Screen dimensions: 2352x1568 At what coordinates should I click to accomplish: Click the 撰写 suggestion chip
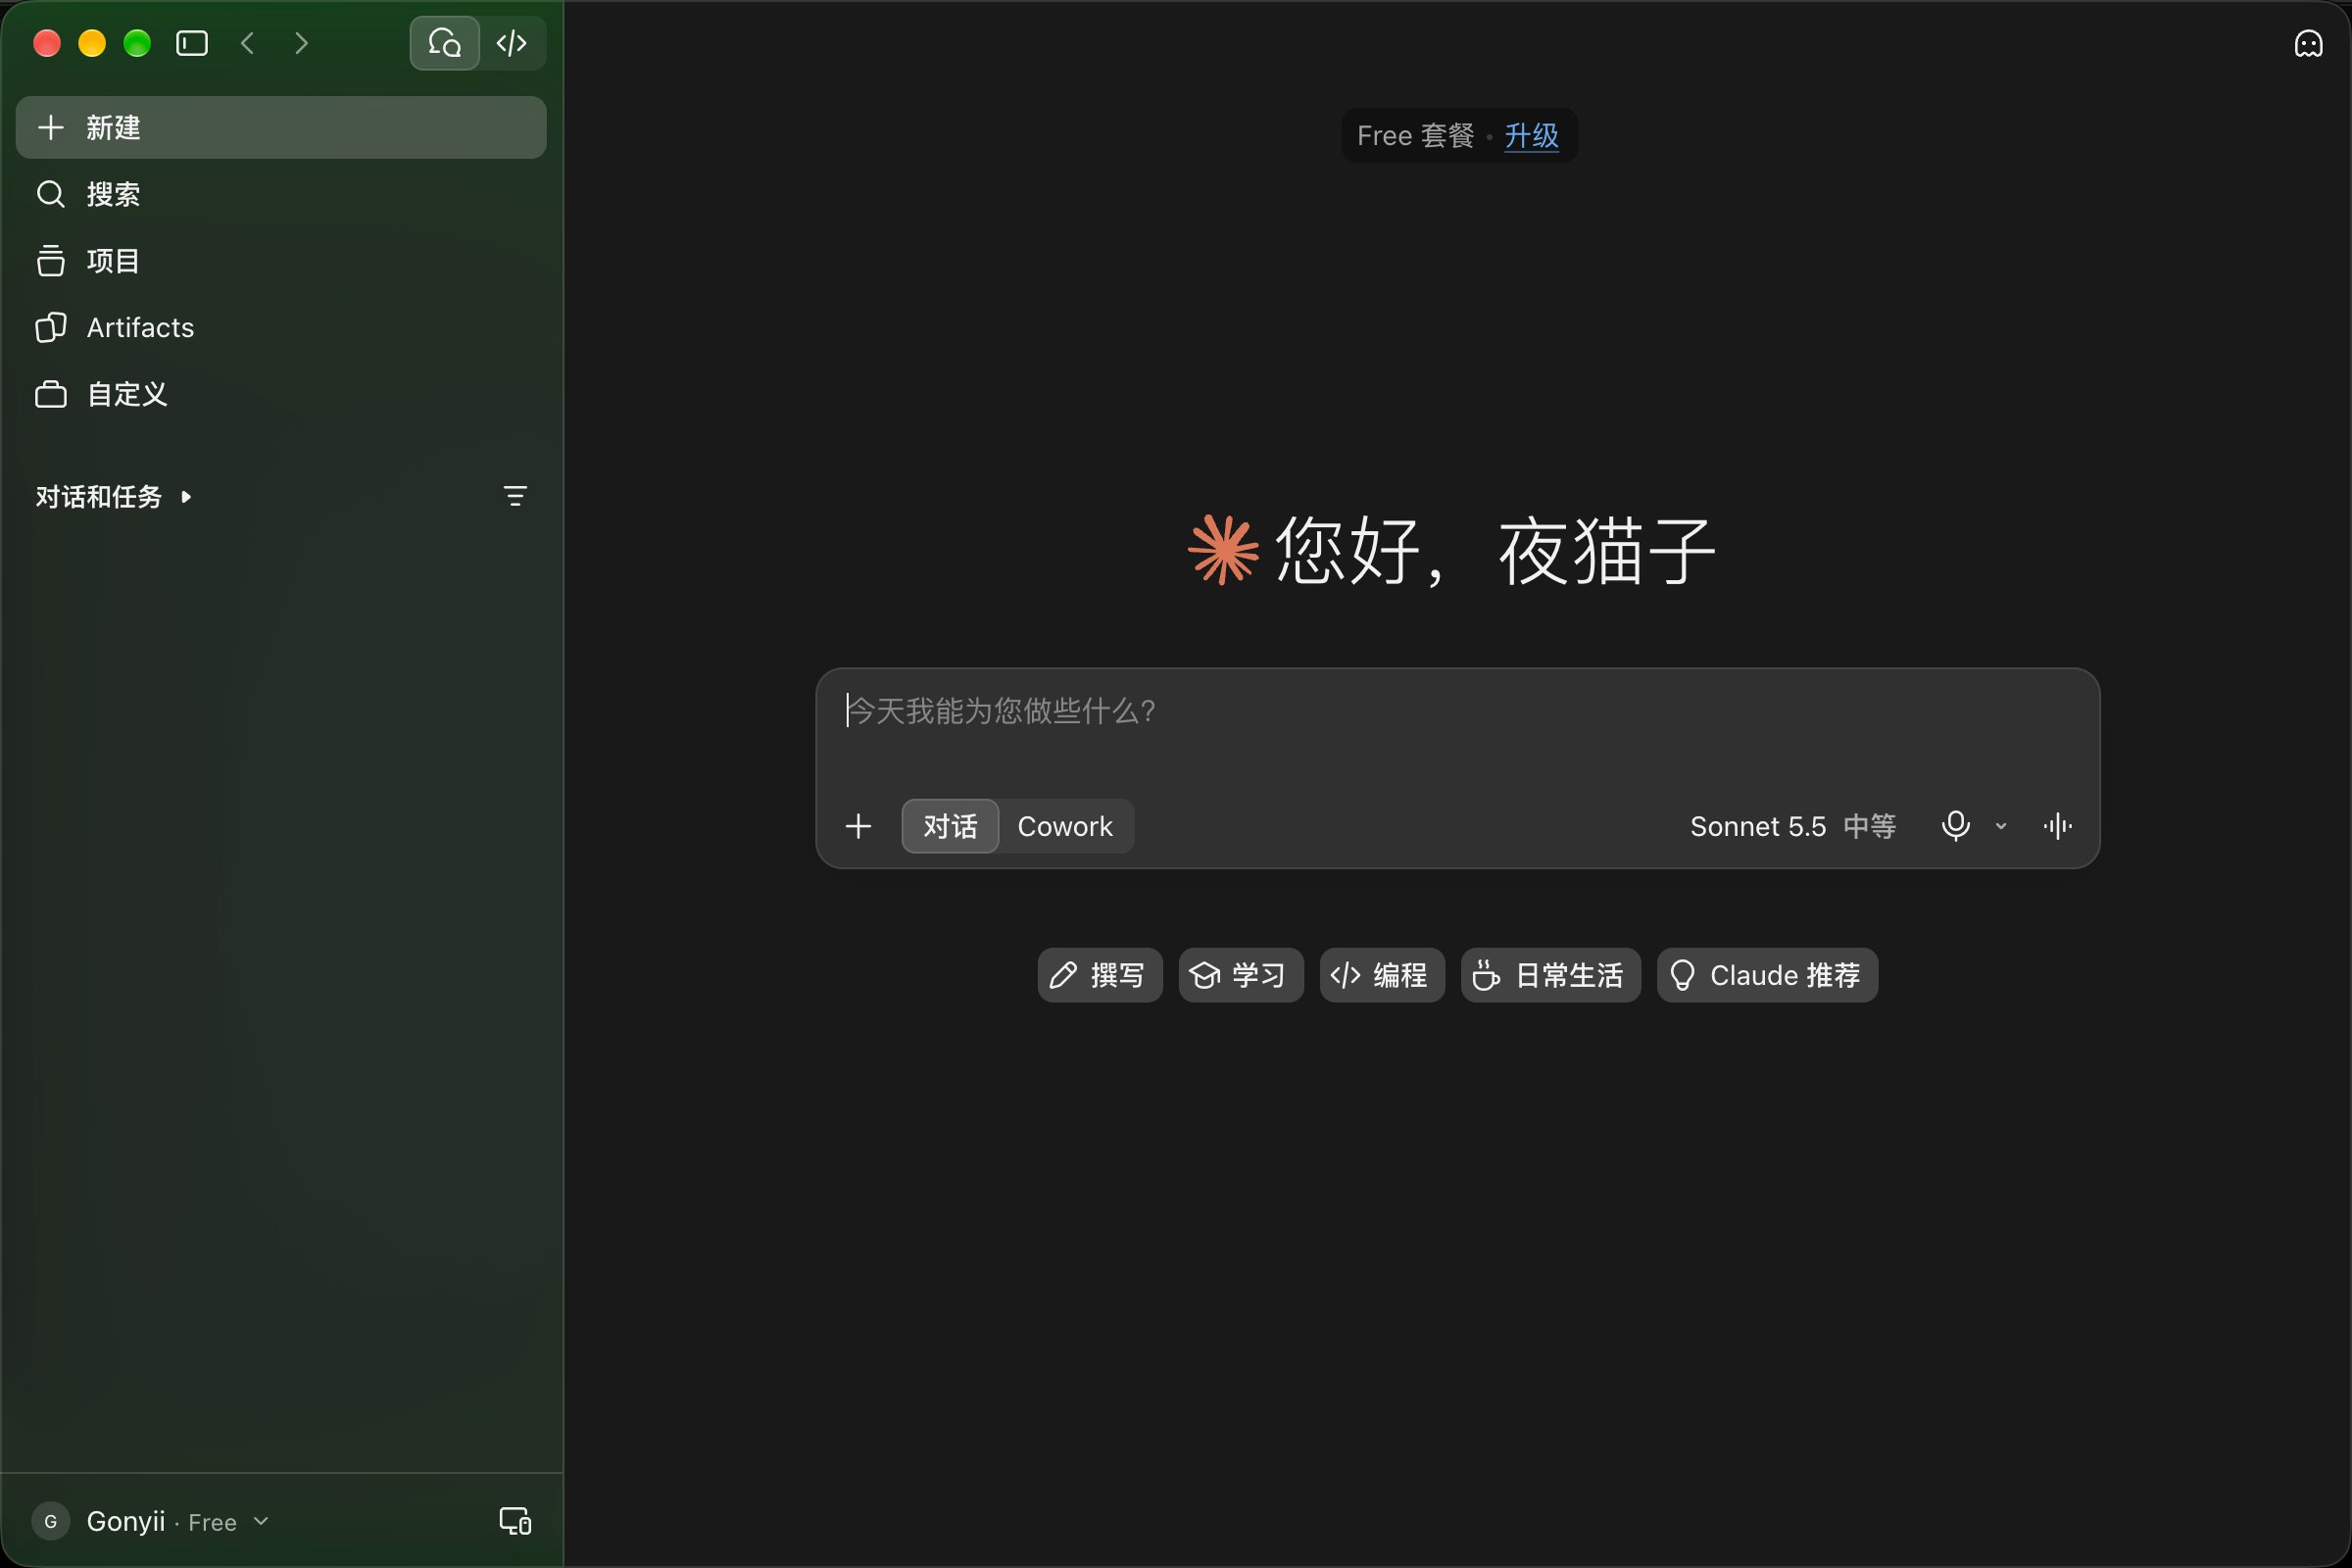coord(1099,975)
